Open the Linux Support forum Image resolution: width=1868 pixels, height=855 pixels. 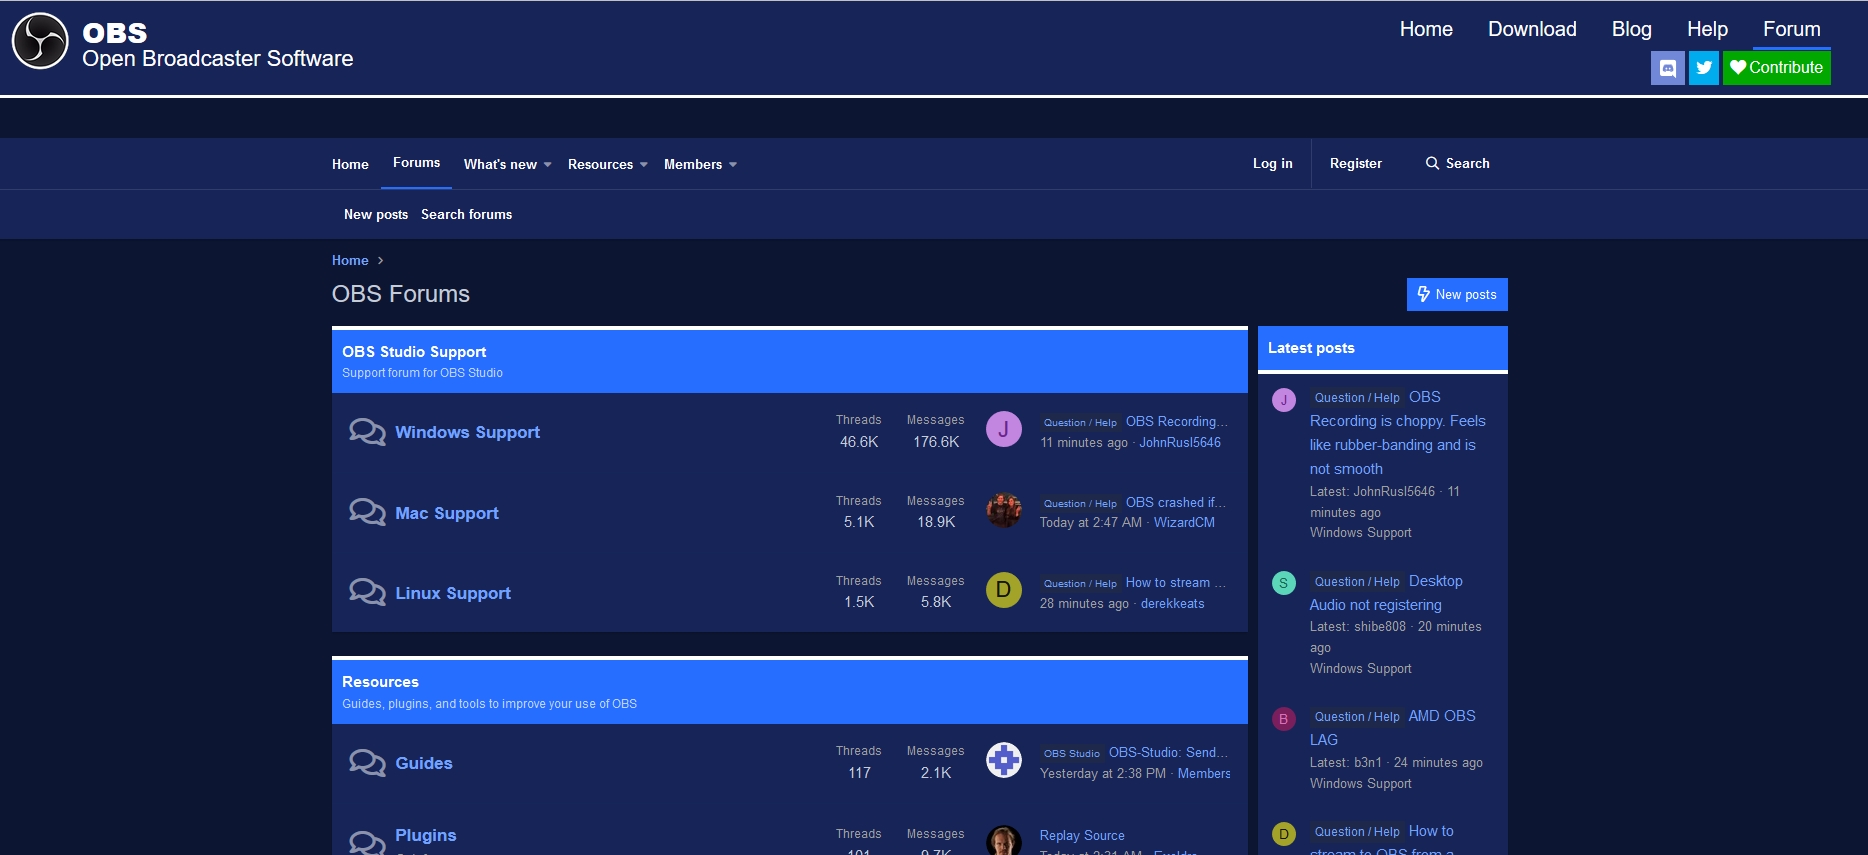453,593
